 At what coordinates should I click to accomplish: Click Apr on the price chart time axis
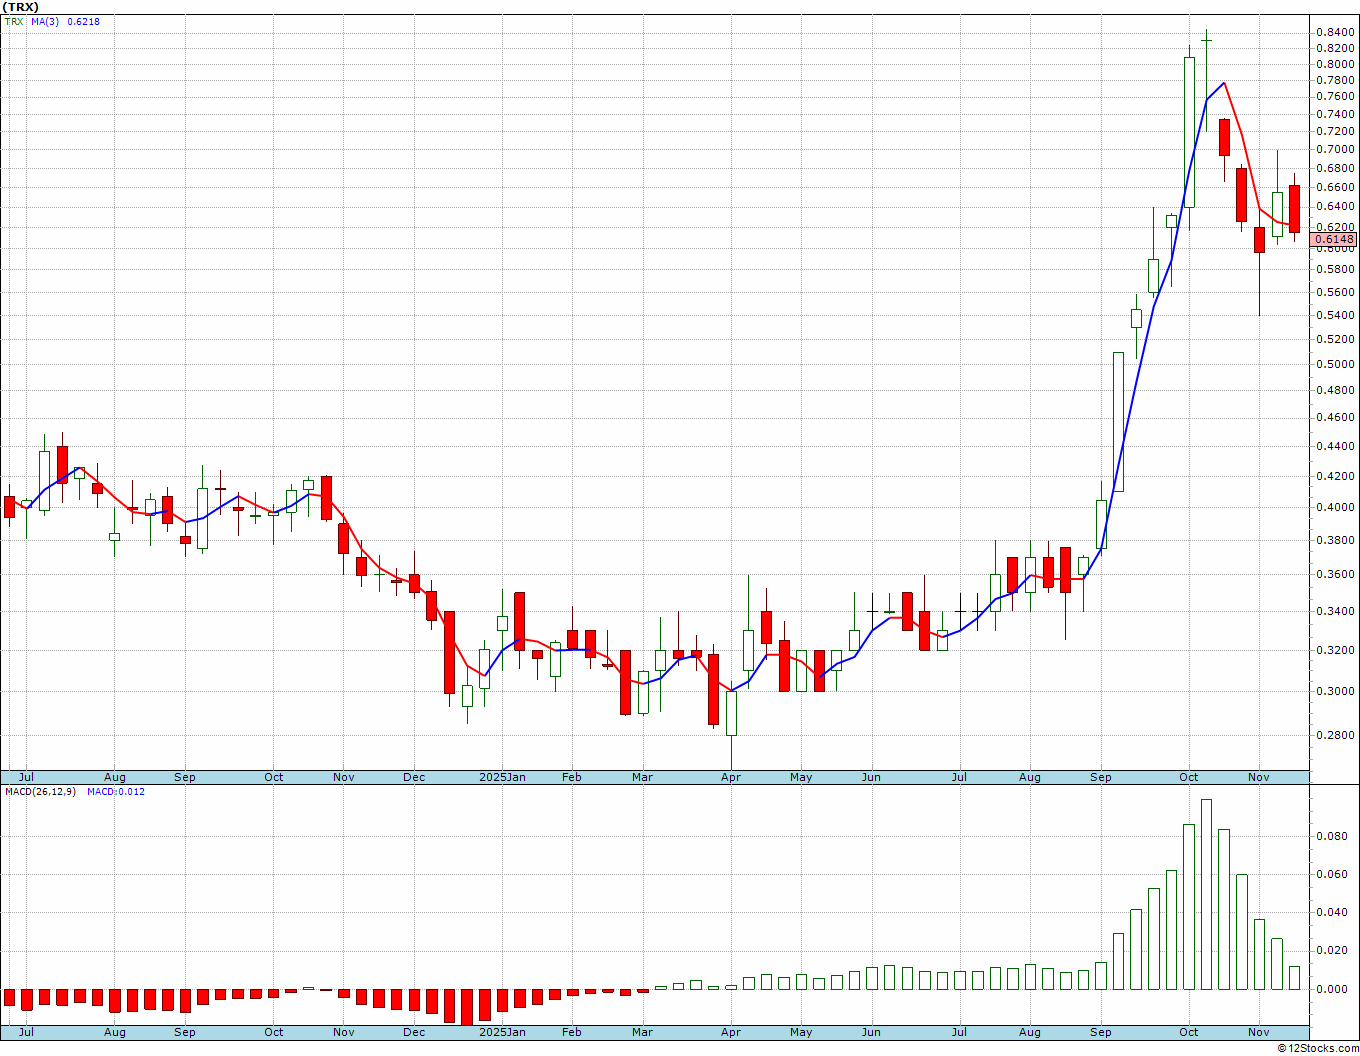click(731, 777)
